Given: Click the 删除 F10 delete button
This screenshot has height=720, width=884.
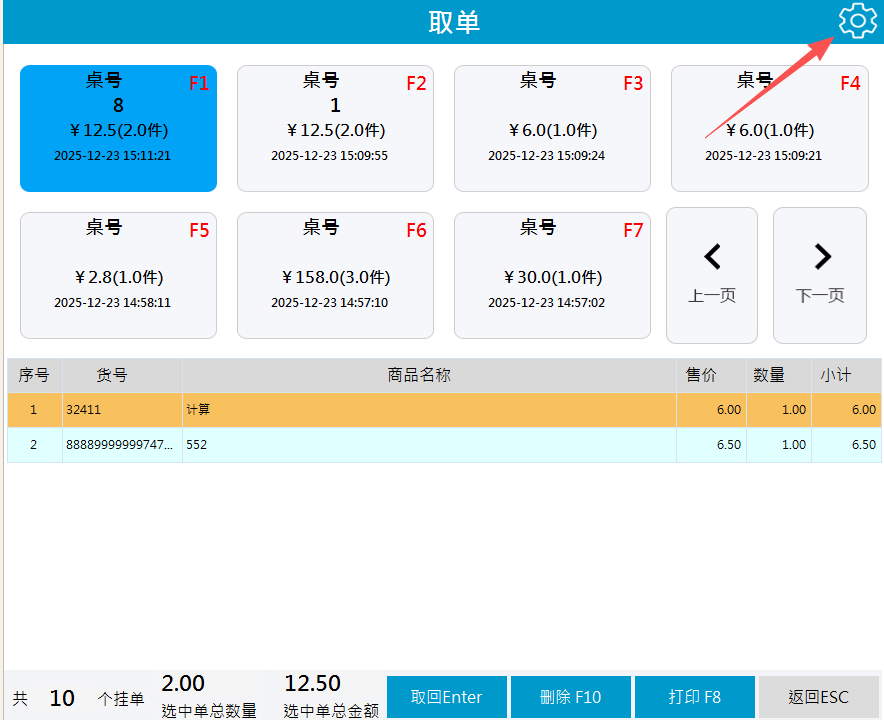Looking at the screenshot, I should coord(570,697).
